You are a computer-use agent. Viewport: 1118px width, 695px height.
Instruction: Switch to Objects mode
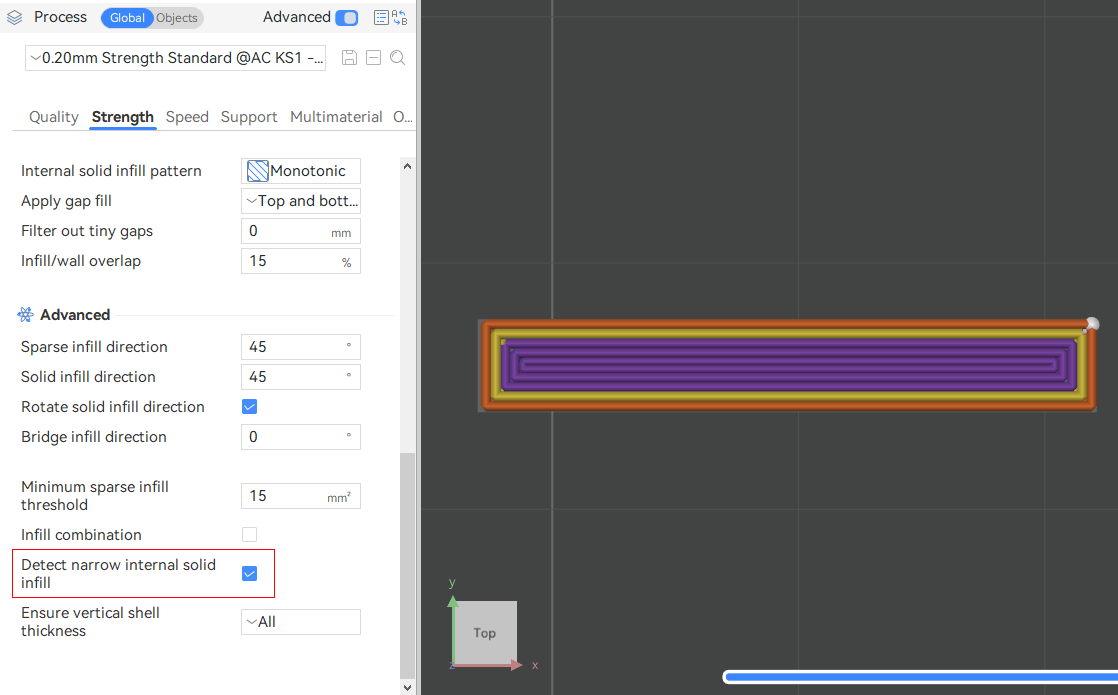[x=177, y=18]
